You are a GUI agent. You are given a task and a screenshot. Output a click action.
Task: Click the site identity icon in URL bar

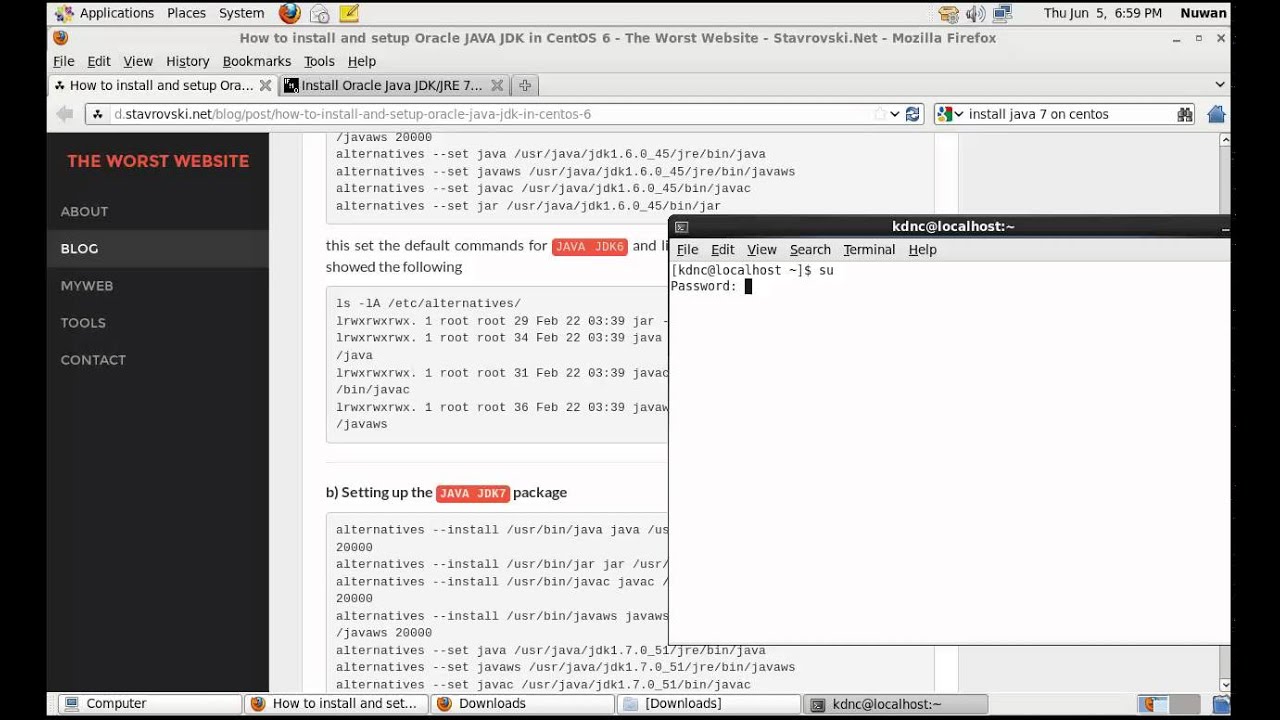coord(98,114)
